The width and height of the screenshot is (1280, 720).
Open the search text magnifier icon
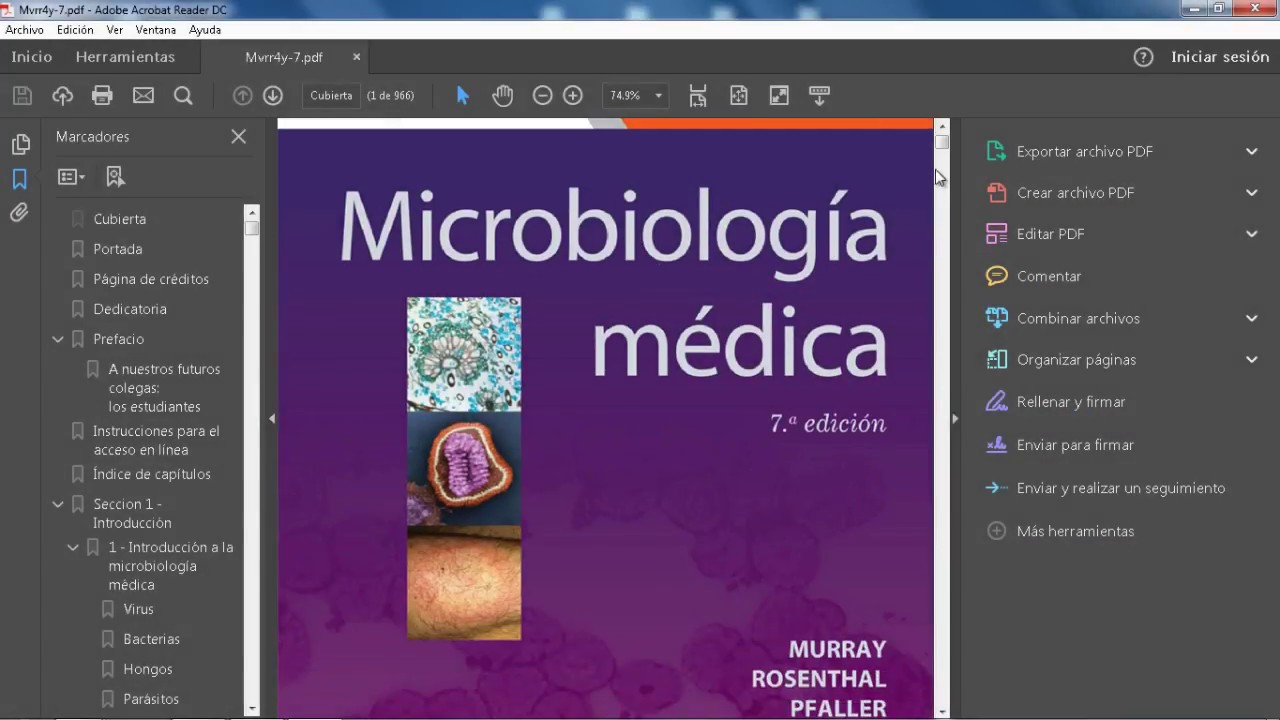coord(183,96)
